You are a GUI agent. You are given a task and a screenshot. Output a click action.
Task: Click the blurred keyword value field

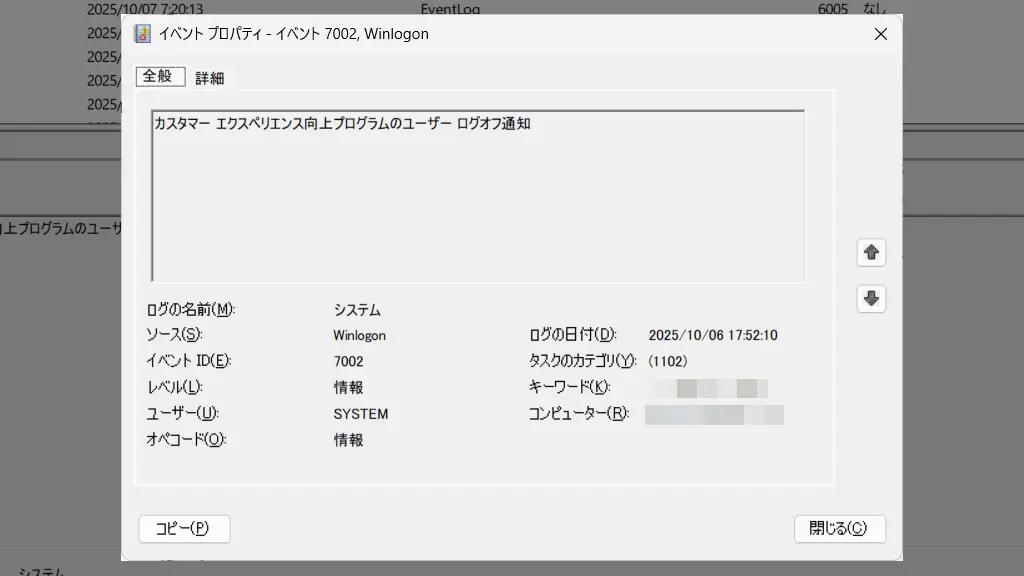(708, 388)
